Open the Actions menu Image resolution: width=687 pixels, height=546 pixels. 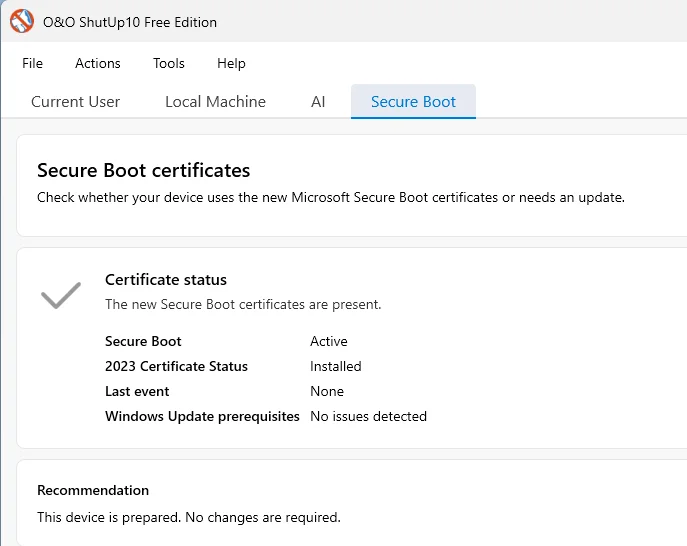pos(98,63)
